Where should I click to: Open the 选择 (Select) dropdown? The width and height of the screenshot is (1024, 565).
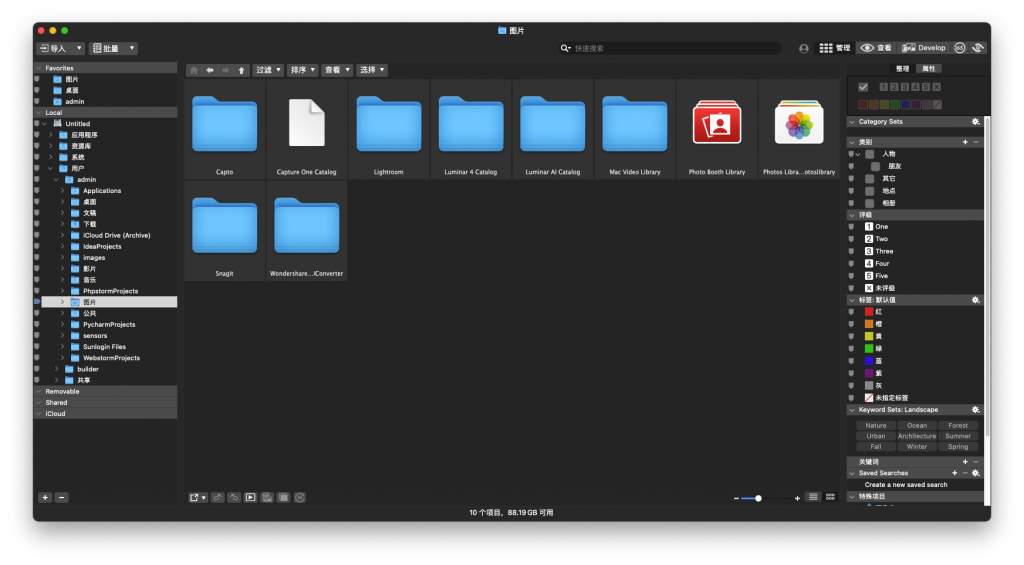click(x=372, y=70)
